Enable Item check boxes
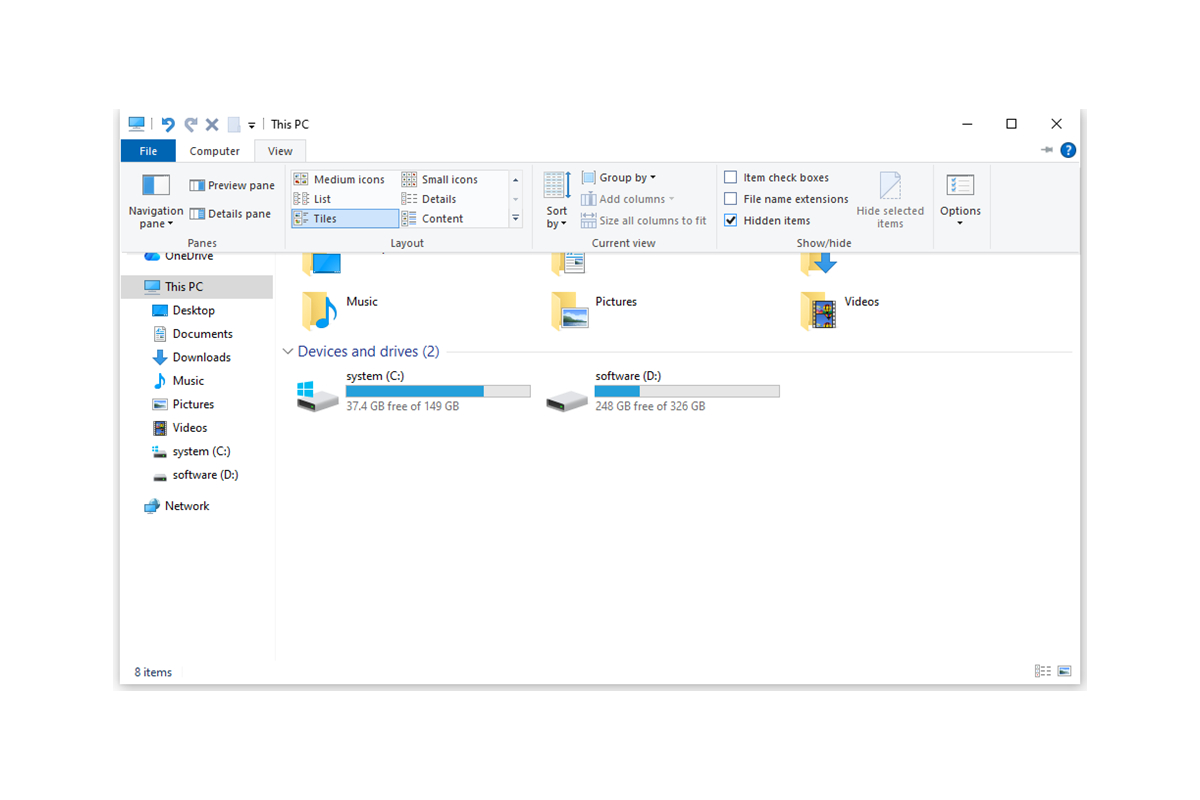This screenshot has width=1200, height=800. (x=730, y=177)
